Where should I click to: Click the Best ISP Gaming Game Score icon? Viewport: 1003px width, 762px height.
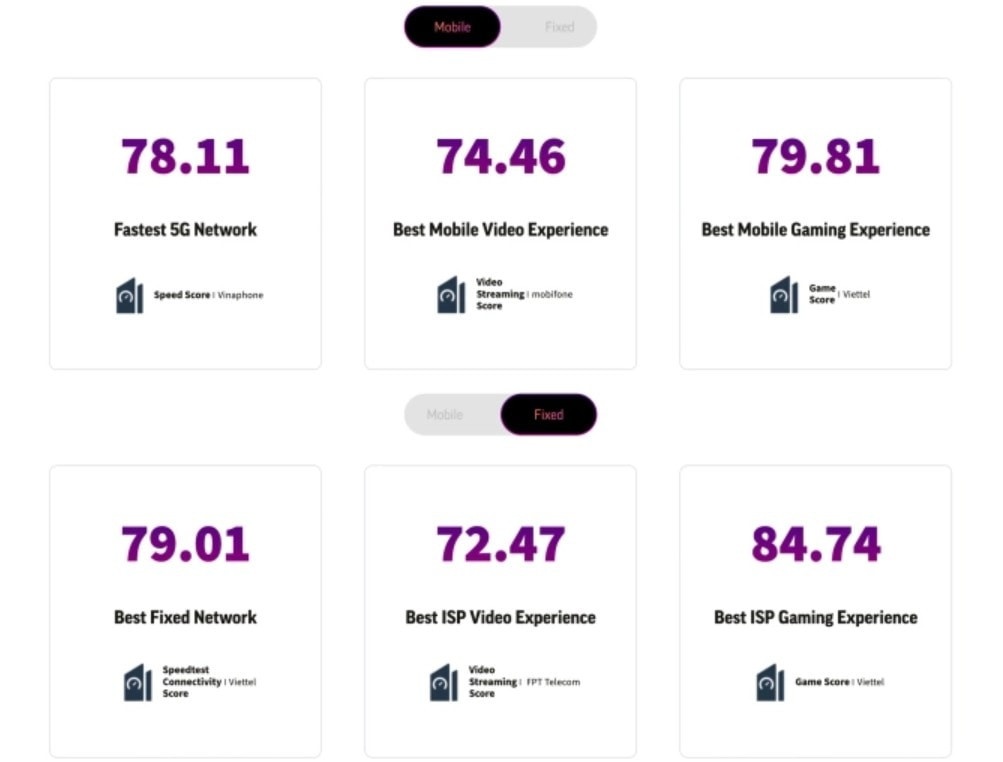click(x=770, y=682)
